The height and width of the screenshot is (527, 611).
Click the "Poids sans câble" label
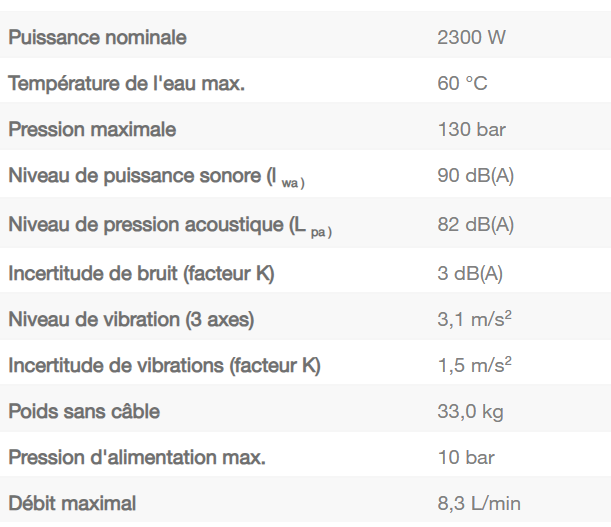[x=84, y=412]
